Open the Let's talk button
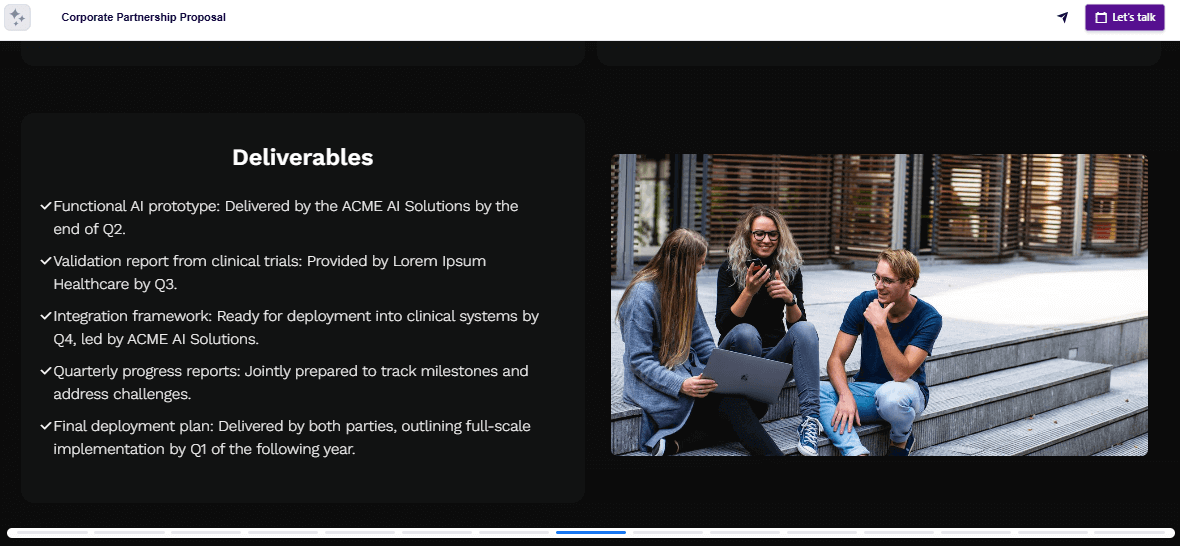Viewport: 1180px width, 546px height. (x=1124, y=17)
